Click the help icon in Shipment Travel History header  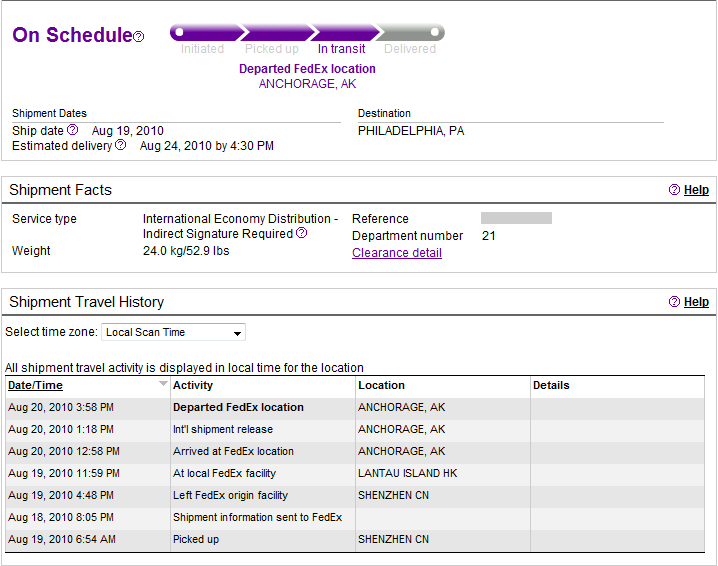click(674, 302)
